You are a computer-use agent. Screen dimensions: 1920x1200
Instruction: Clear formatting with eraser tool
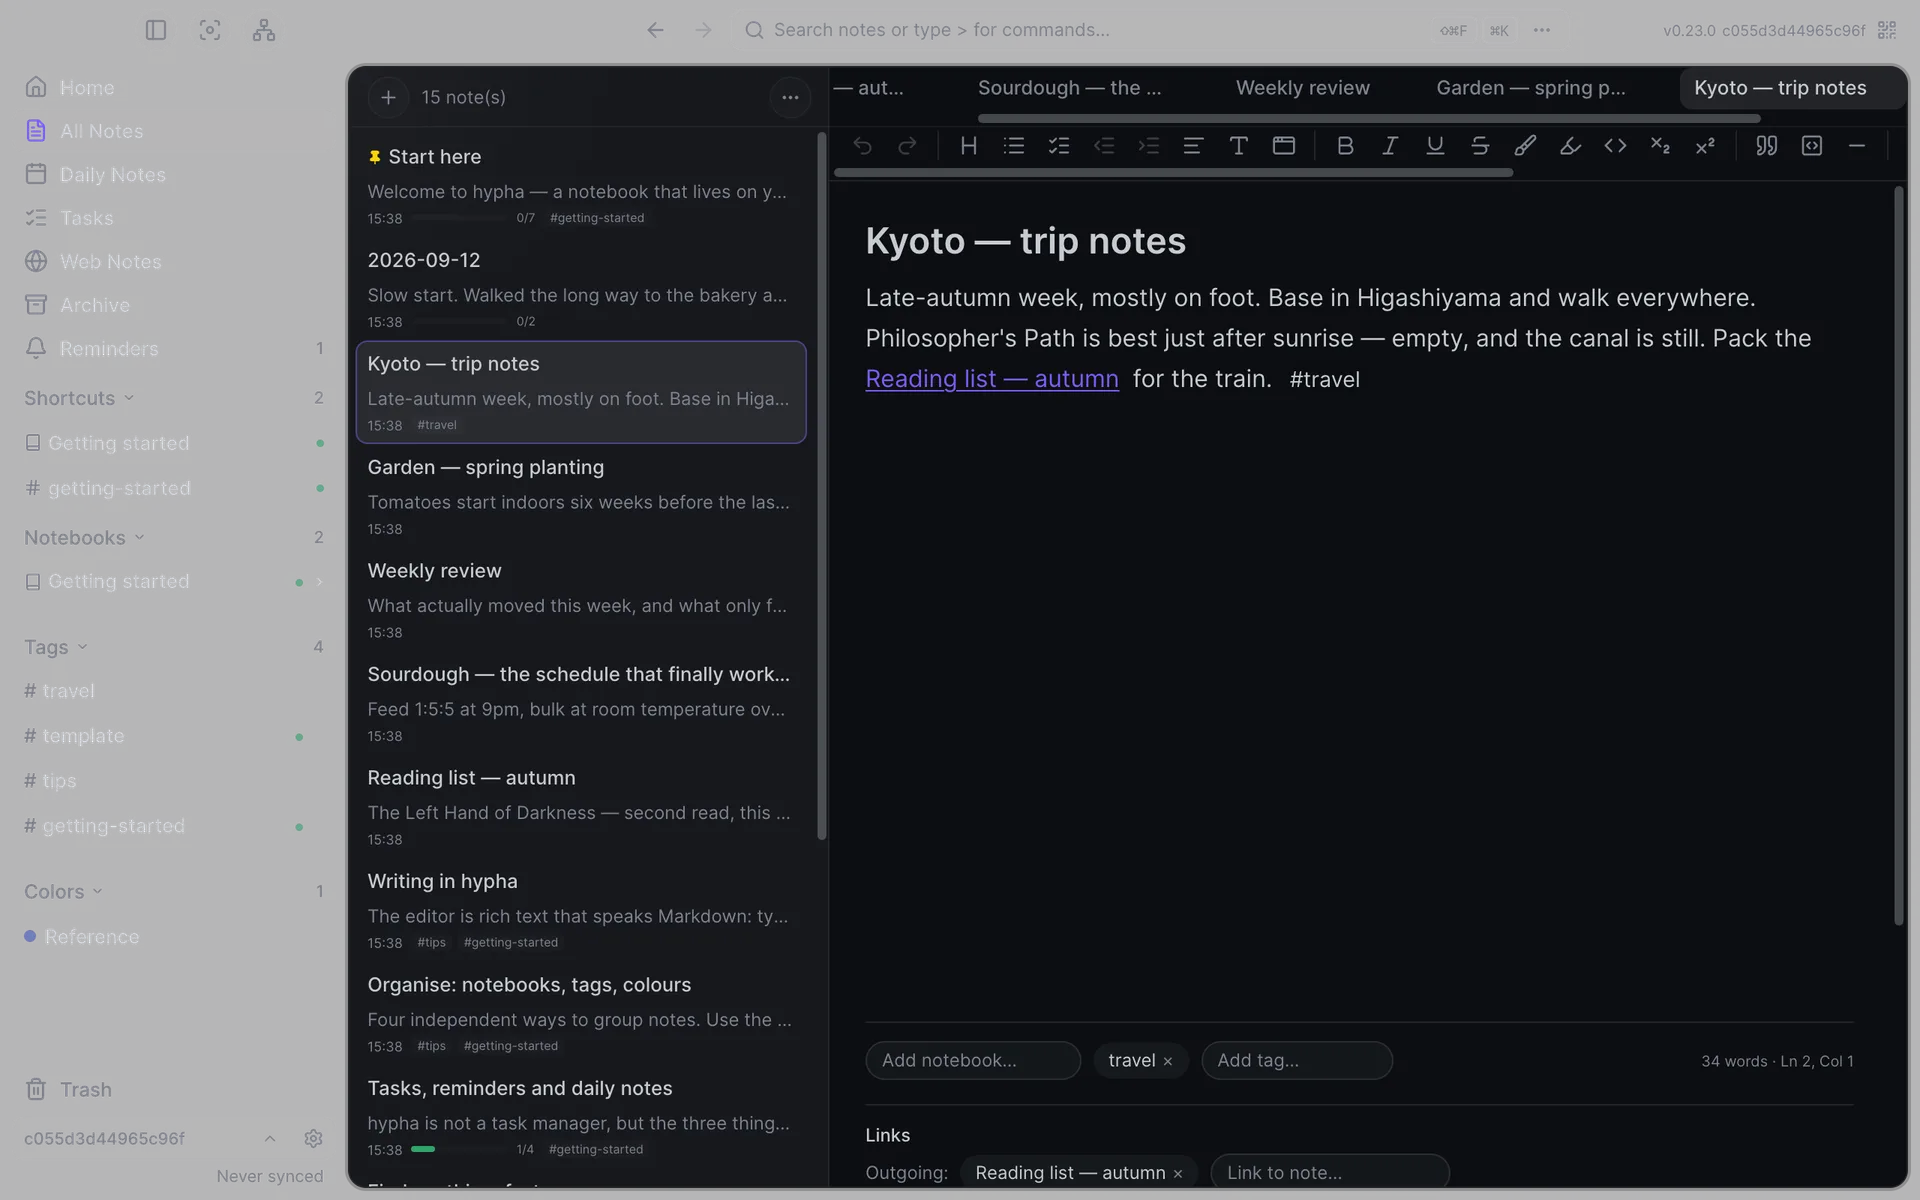[1570, 146]
